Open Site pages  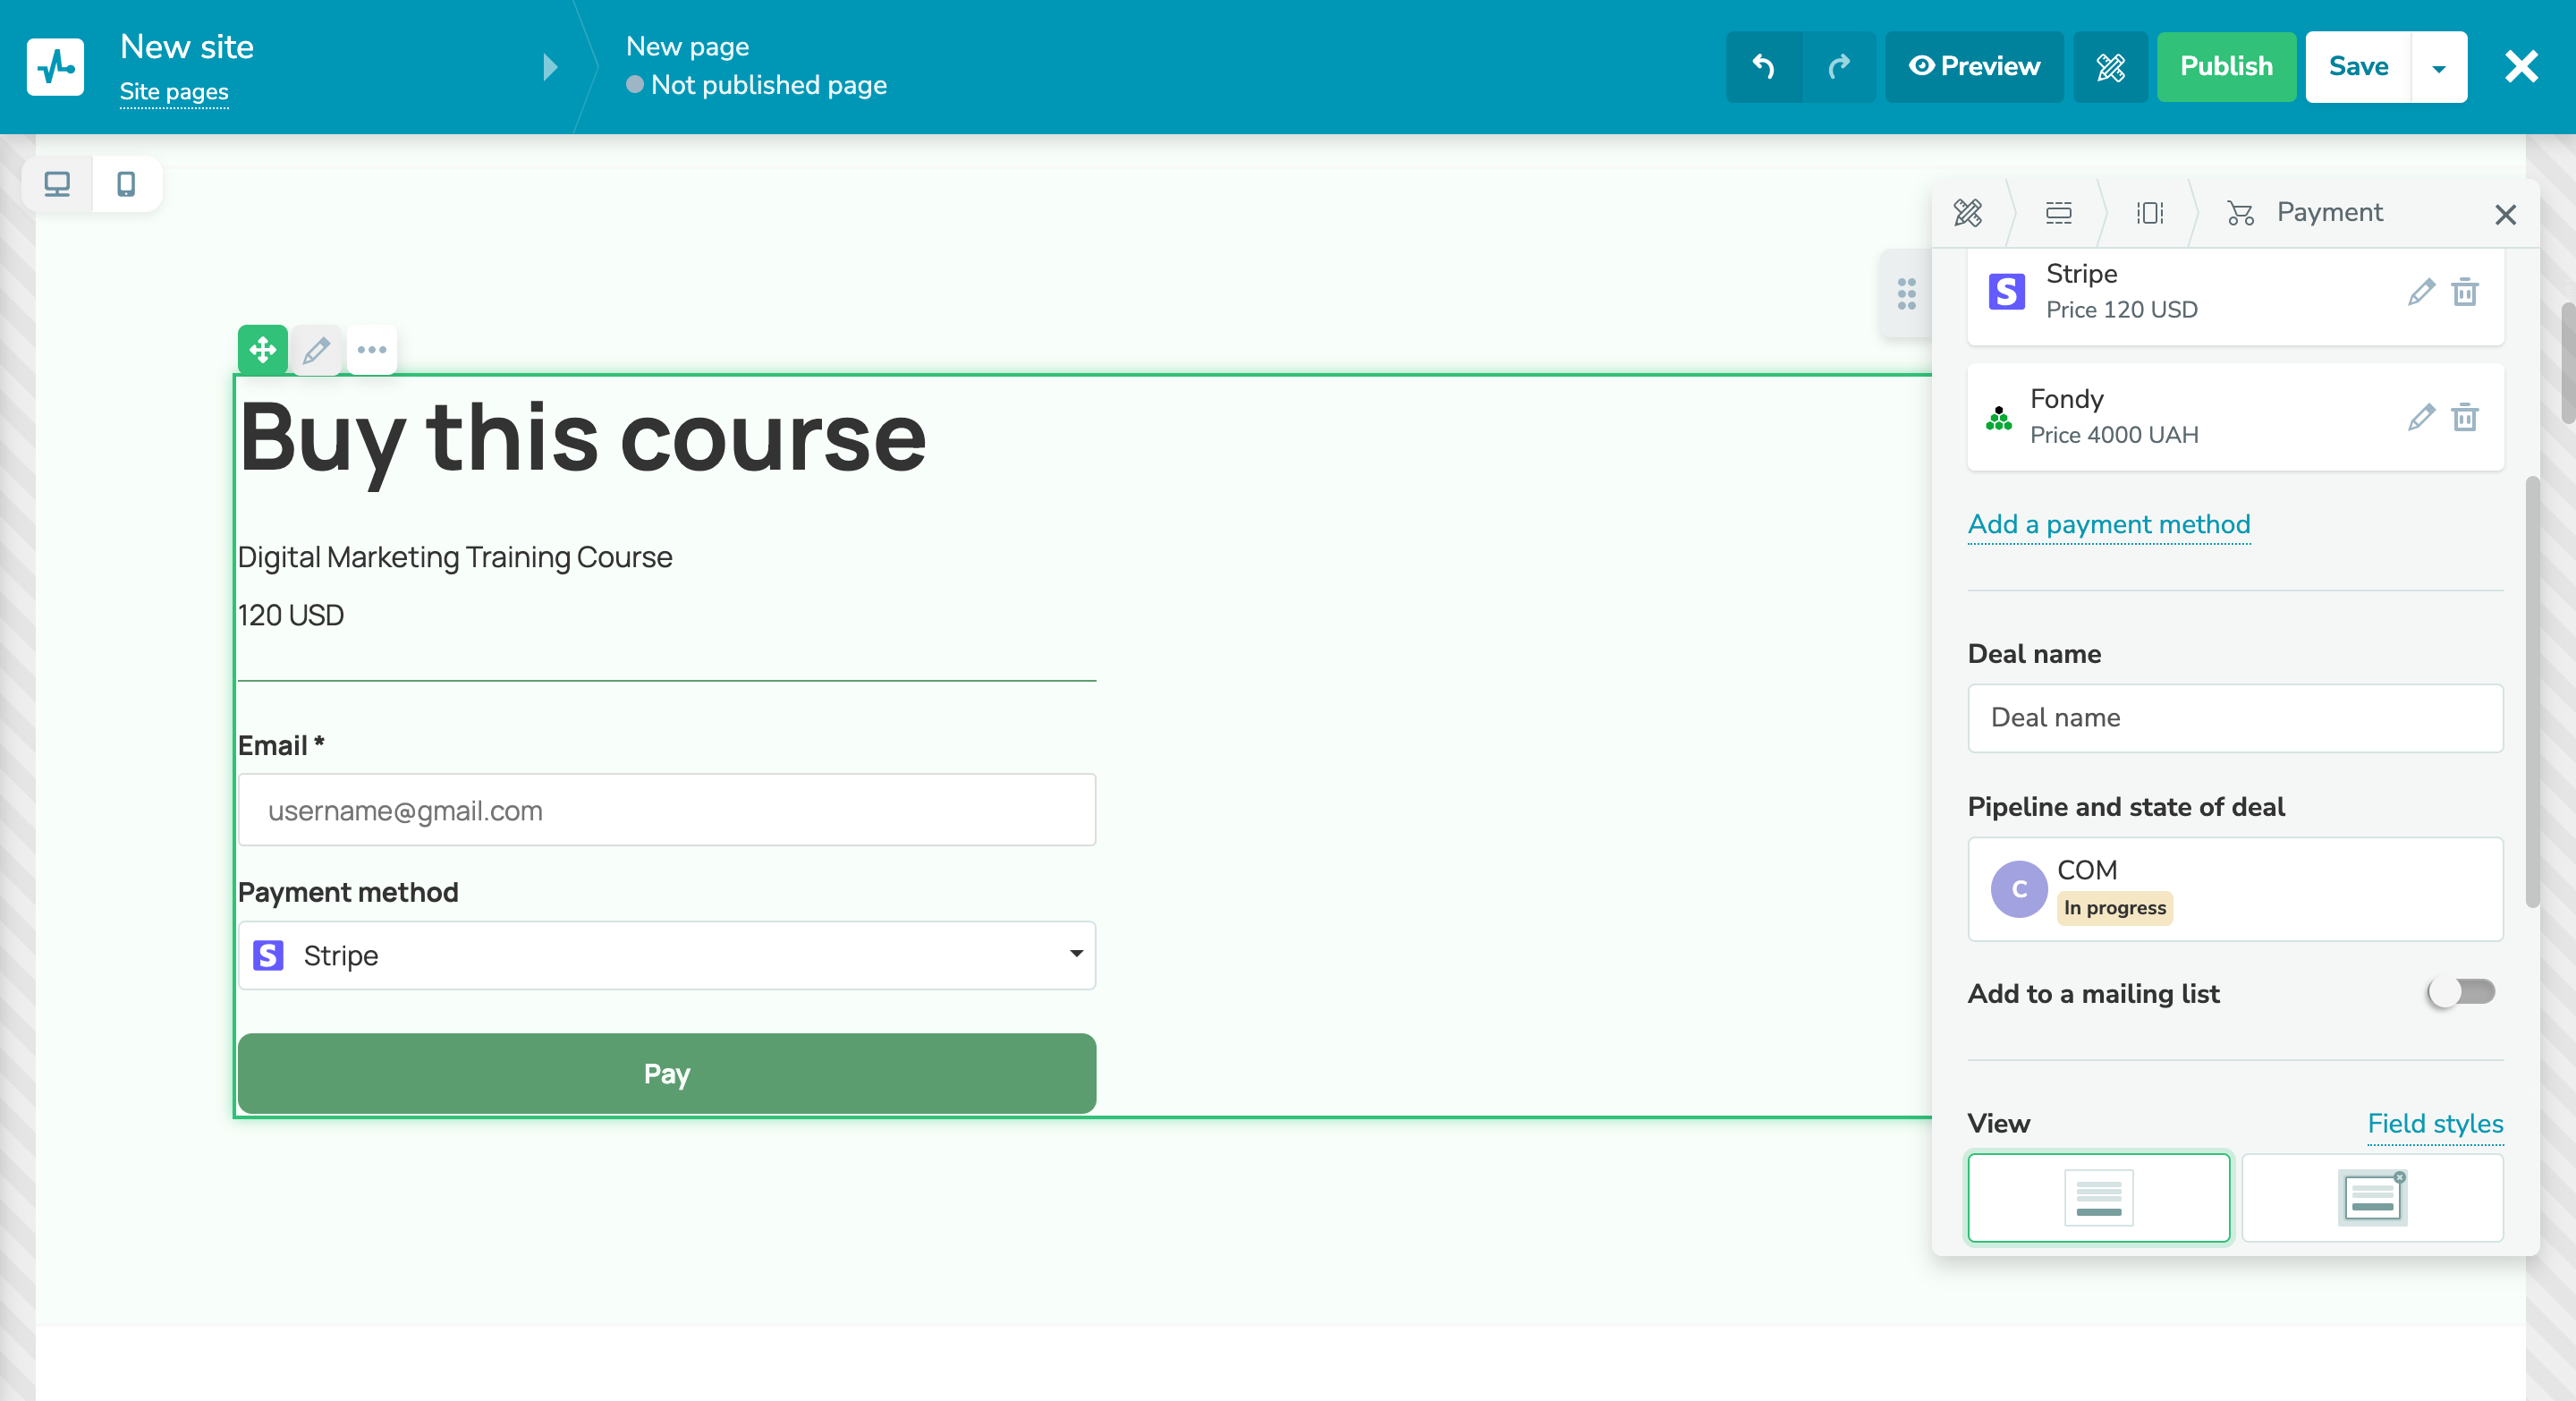(x=174, y=91)
